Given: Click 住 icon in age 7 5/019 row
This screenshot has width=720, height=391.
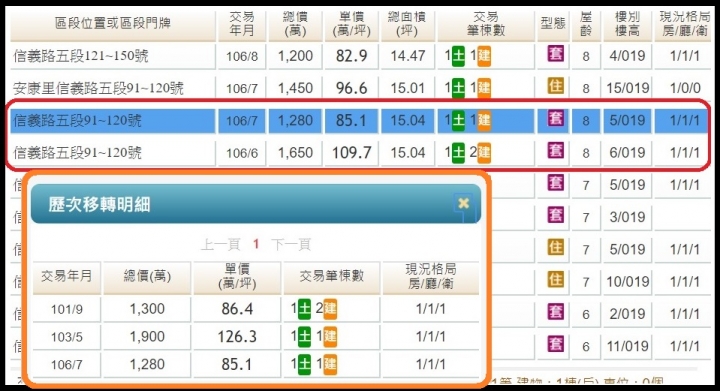Looking at the screenshot, I should pyautogui.click(x=556, y=248).
